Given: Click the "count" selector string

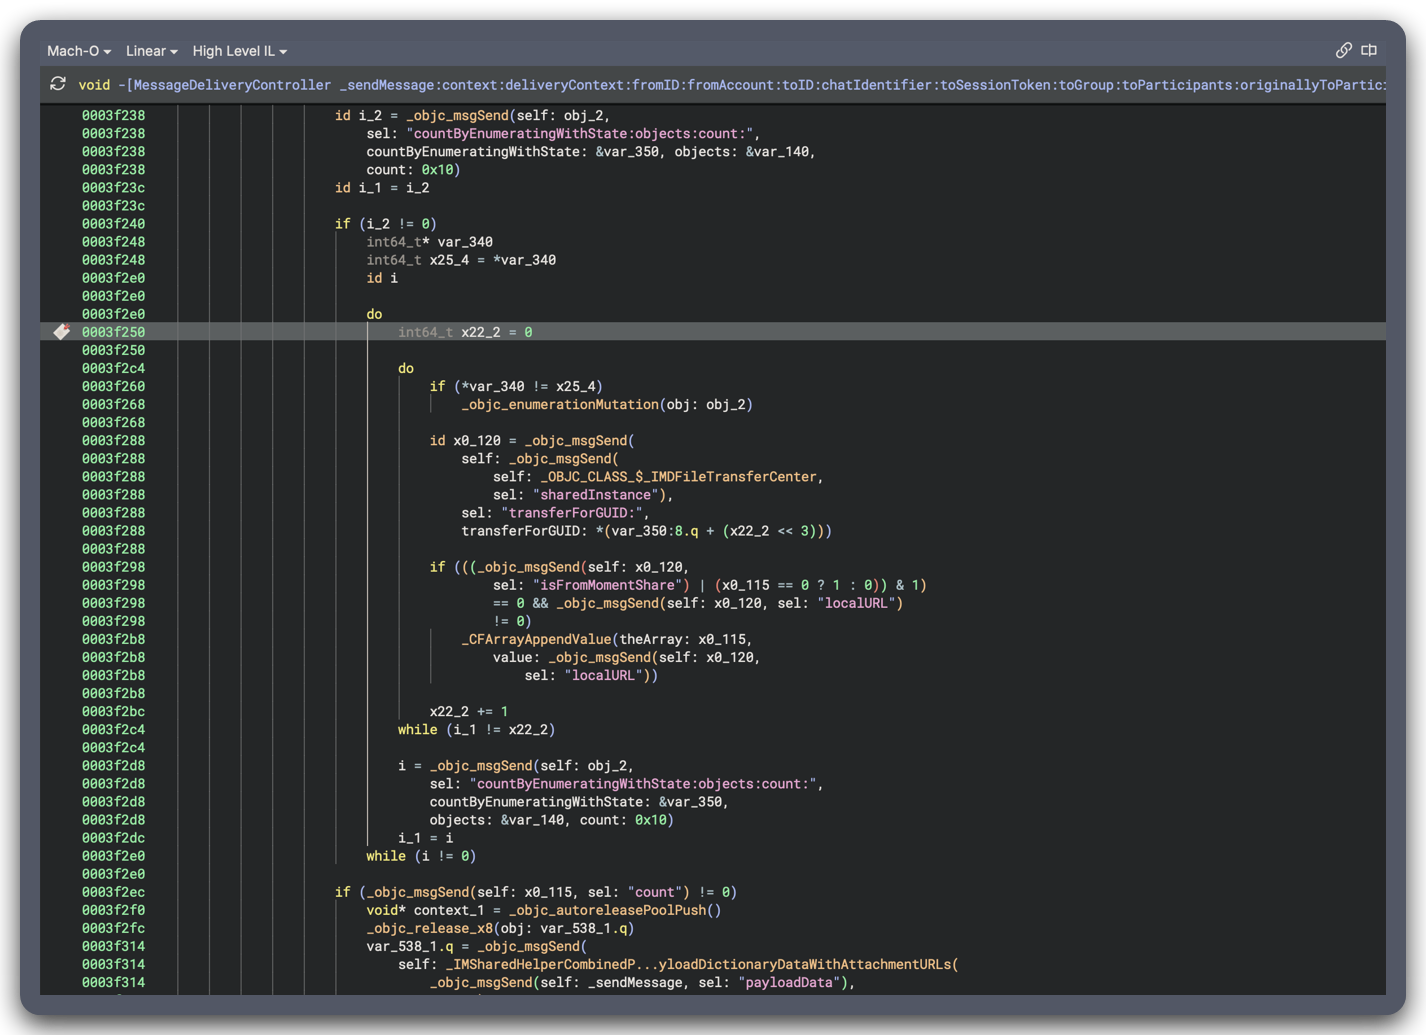Looking at the screenshot, I should point(659,892).
